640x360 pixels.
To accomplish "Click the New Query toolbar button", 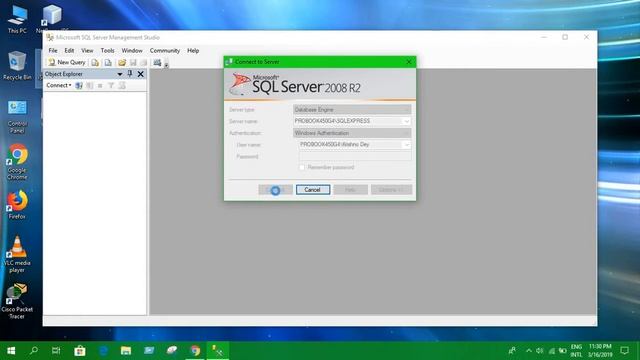I will click(67, 62).
